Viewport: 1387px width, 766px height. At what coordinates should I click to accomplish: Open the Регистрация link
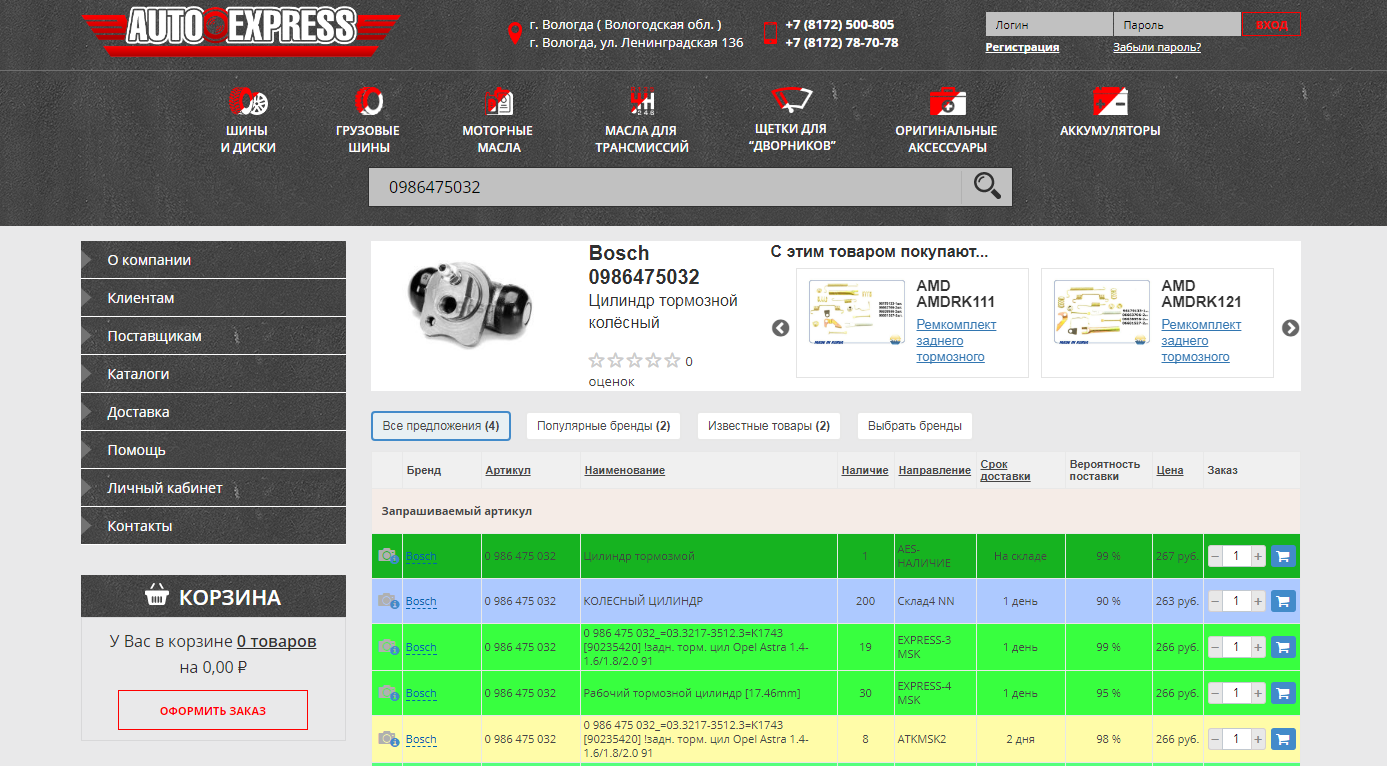coord(1022,47)
